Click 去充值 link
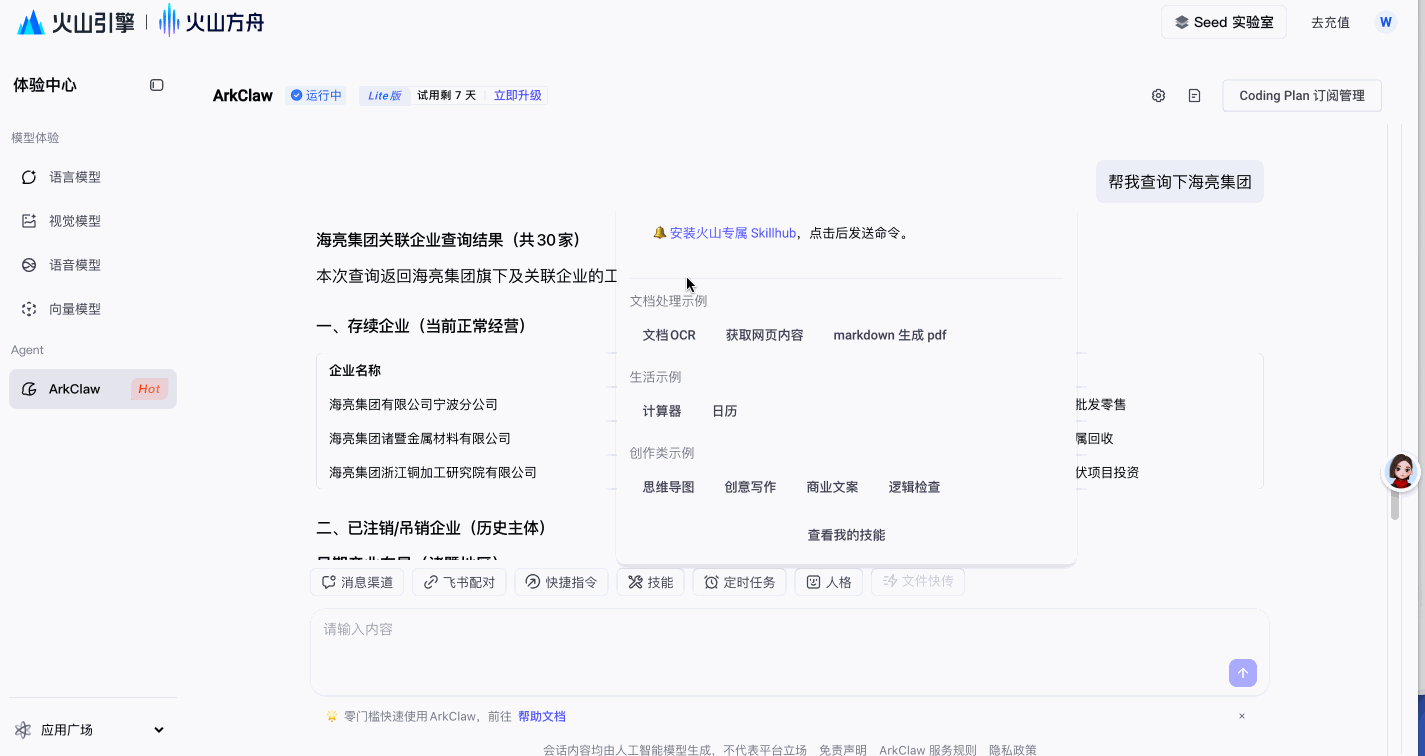The image size is (1425, 756). pos(1330,22)
